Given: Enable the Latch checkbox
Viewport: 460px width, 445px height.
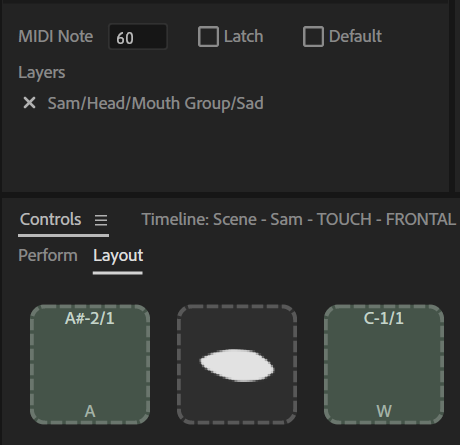Looking at the screenshot, I should [208, 36].
